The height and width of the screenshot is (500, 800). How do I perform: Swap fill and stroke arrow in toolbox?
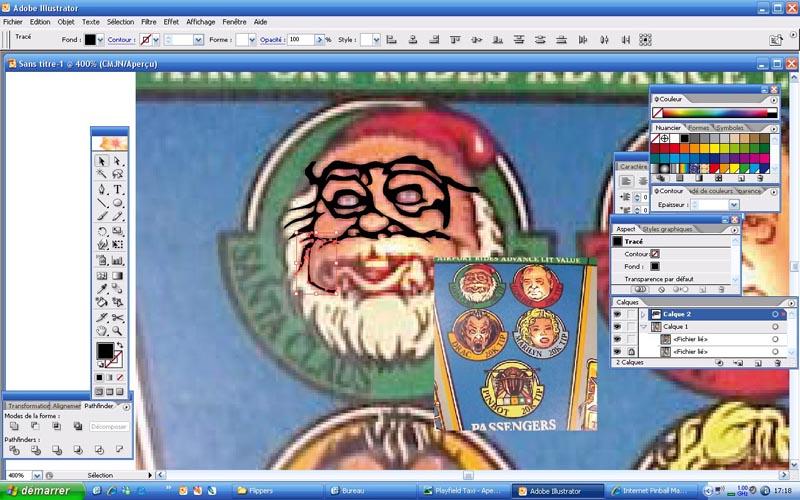(120, 345)
